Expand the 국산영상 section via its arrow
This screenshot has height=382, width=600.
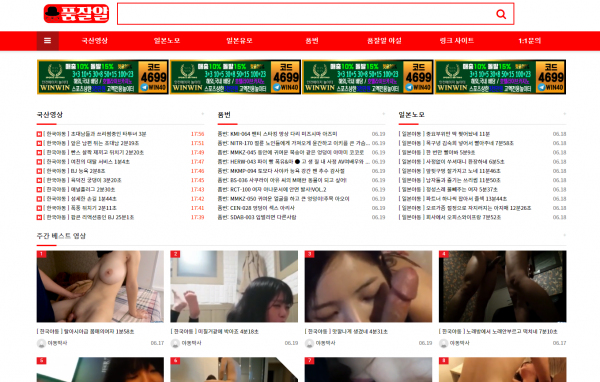(202, 114)
